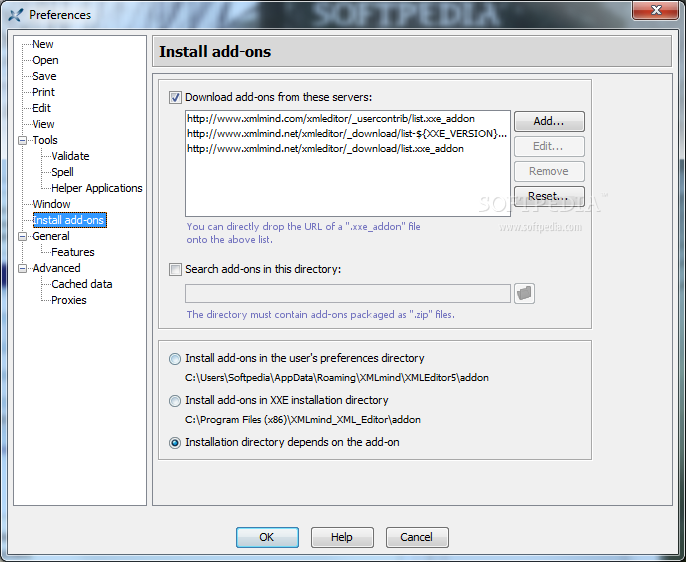Open the Save preferences section
The height and width of the screenshot is (562, 686).
click(44, 76)
